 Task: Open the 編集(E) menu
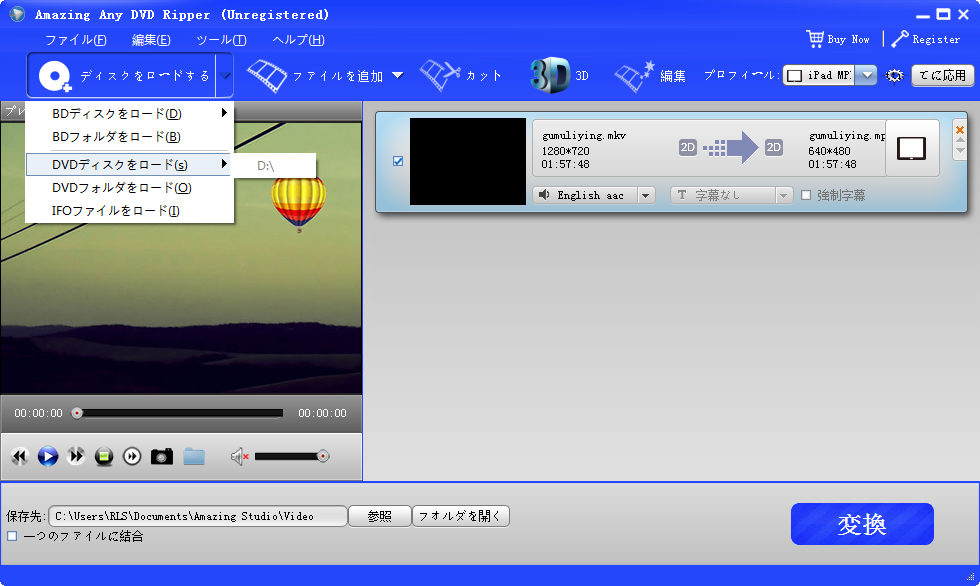coord(151,40)
